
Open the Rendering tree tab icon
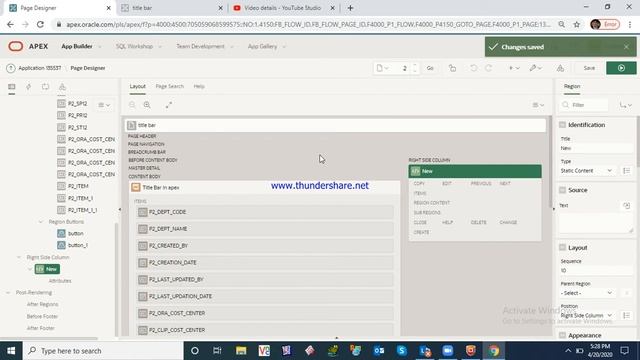(11, 87)
